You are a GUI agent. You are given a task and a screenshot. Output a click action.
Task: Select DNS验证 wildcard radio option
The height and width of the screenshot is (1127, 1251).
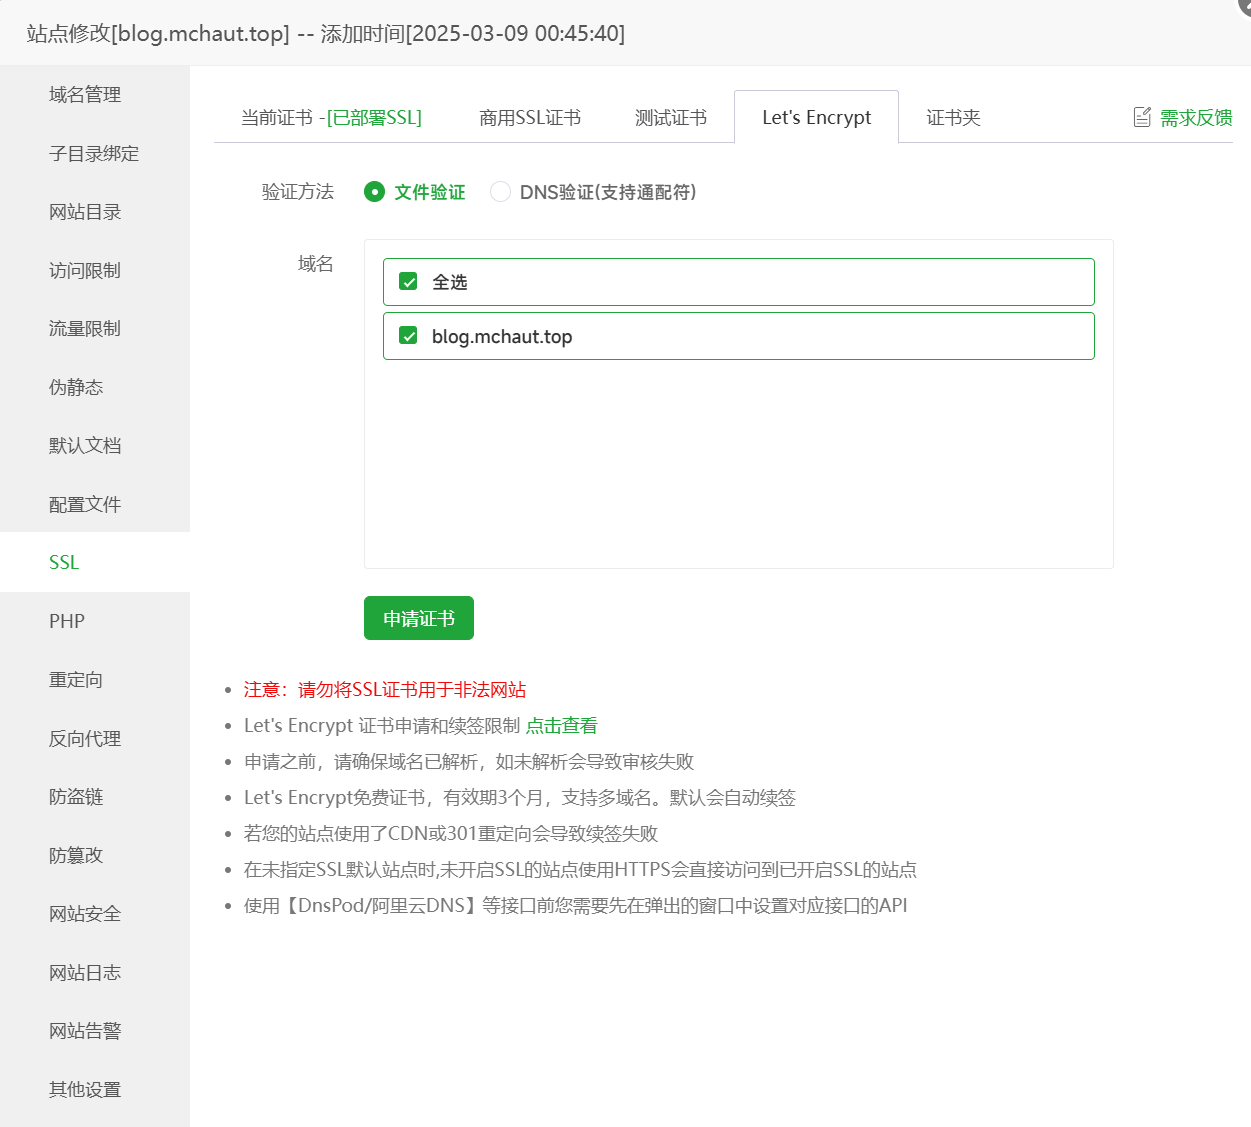501,192
